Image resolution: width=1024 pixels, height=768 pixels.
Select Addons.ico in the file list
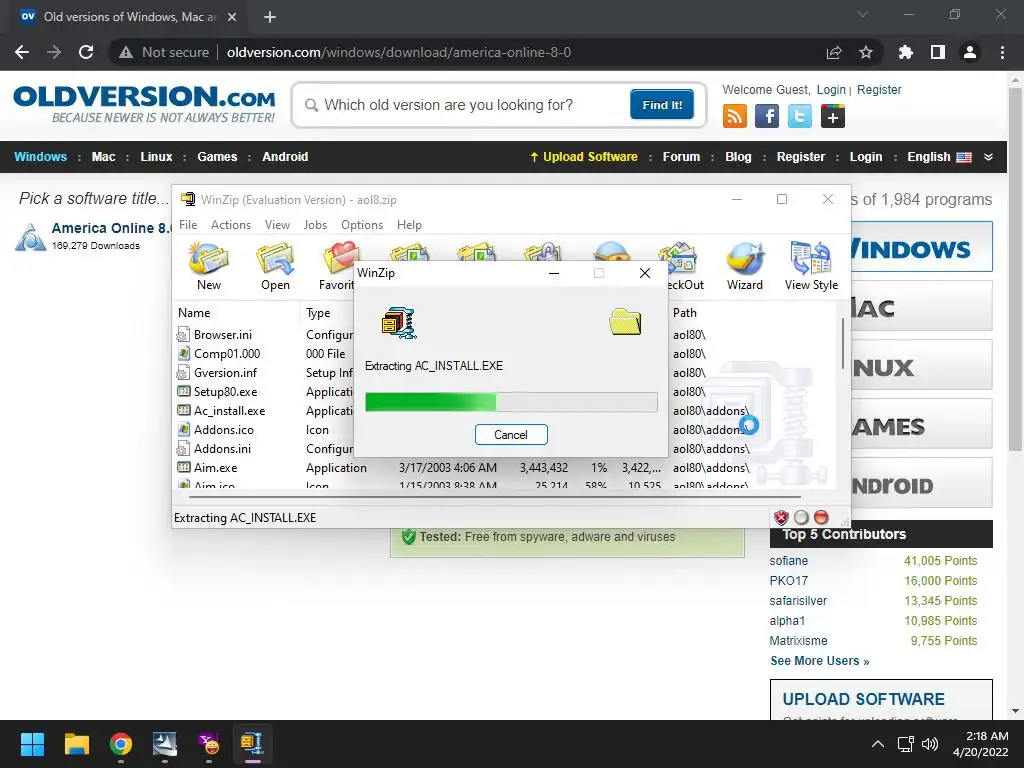[223, 430]
